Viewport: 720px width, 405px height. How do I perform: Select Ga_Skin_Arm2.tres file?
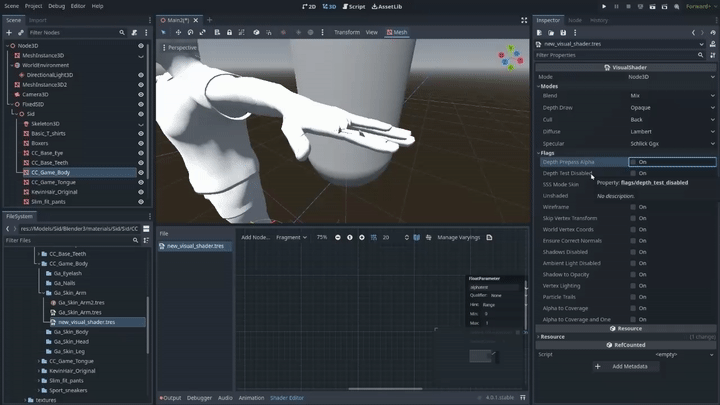pos(81,303)
